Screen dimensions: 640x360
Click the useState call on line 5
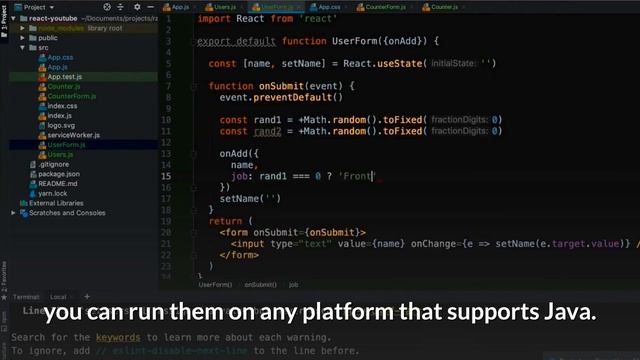tap(399, 64)
